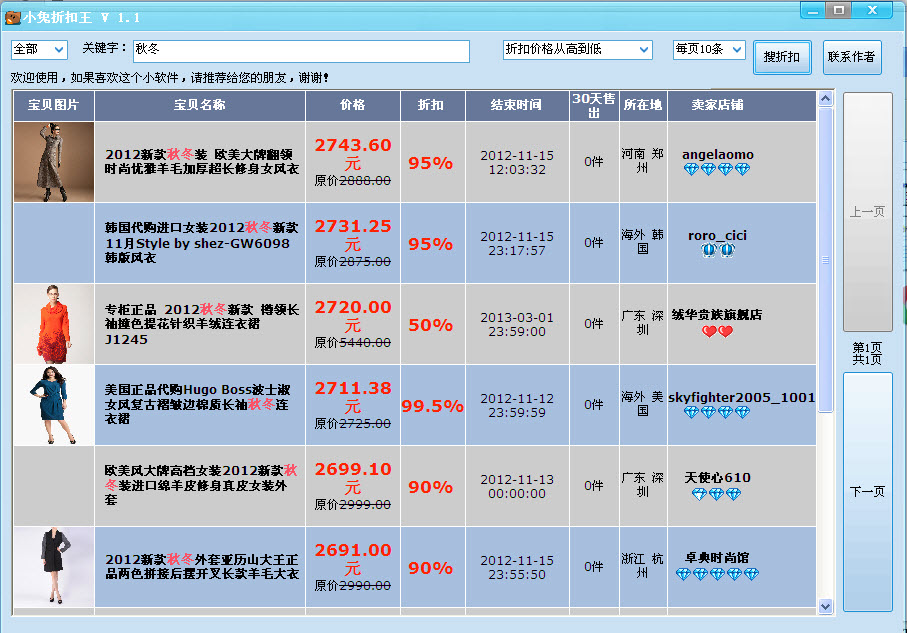The width and height of the screenshot is (907, 633).
Task: Click angelaomo's diamond rating icons
Action: [717, 170]
